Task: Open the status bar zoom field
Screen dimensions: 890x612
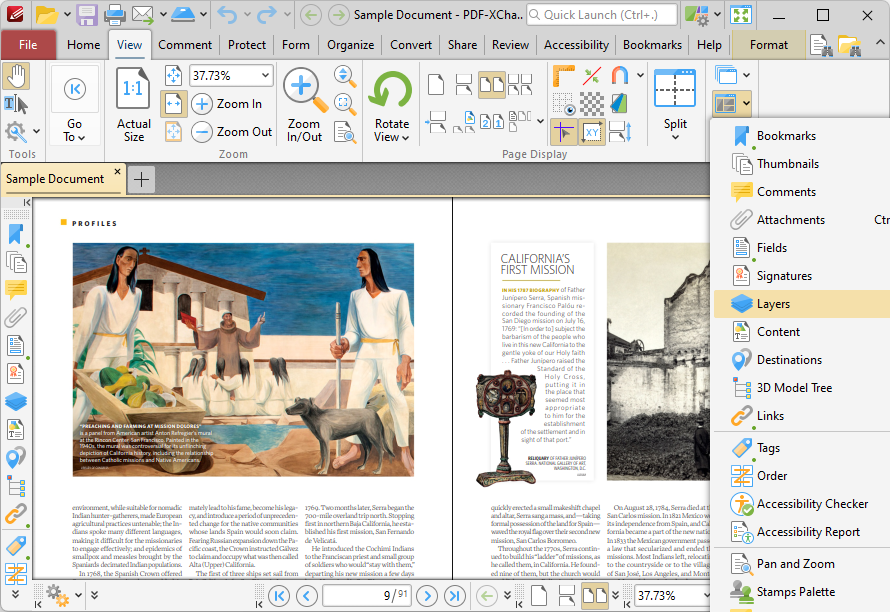Action: click(671, 596)
